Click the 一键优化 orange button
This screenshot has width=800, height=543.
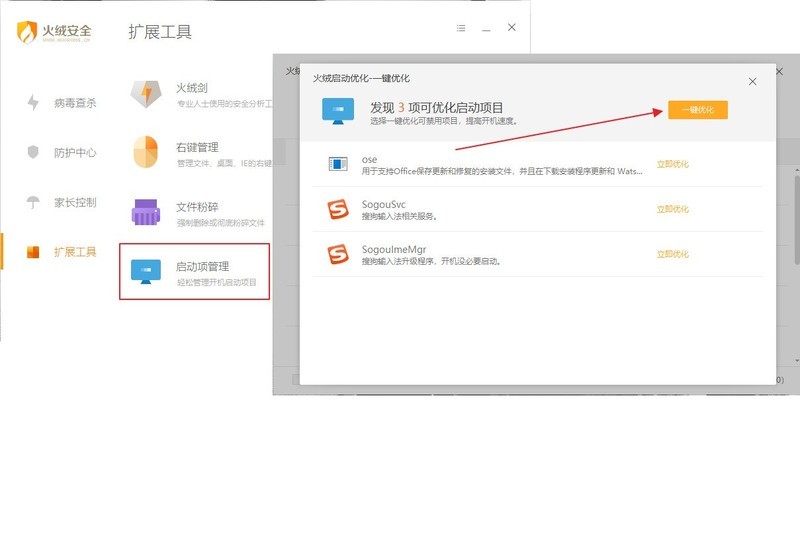click(697, 110)
